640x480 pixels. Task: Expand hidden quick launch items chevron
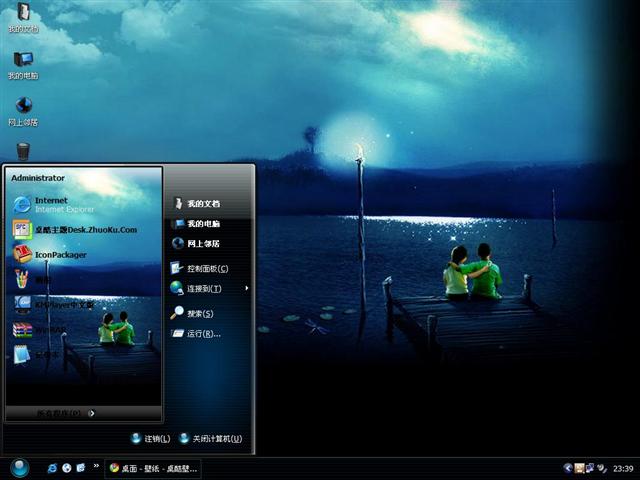pos(96,466)
